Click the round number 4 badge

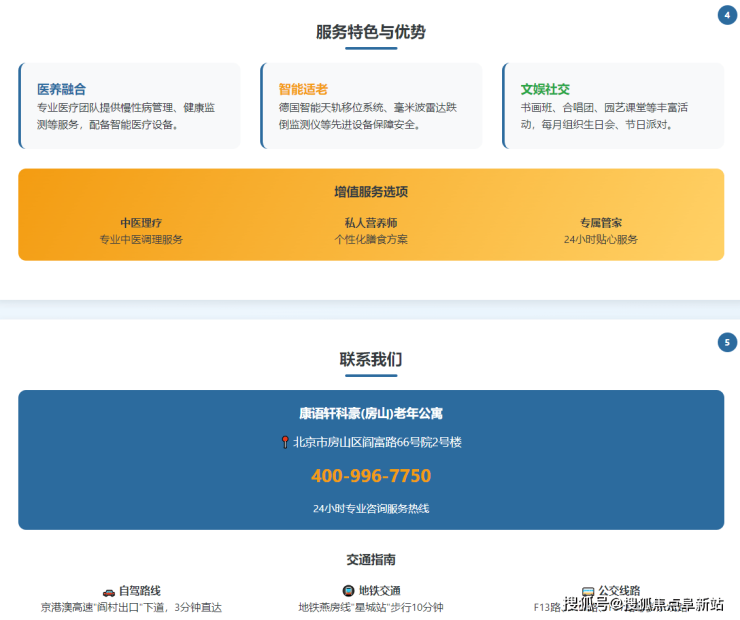coord(727,15)
